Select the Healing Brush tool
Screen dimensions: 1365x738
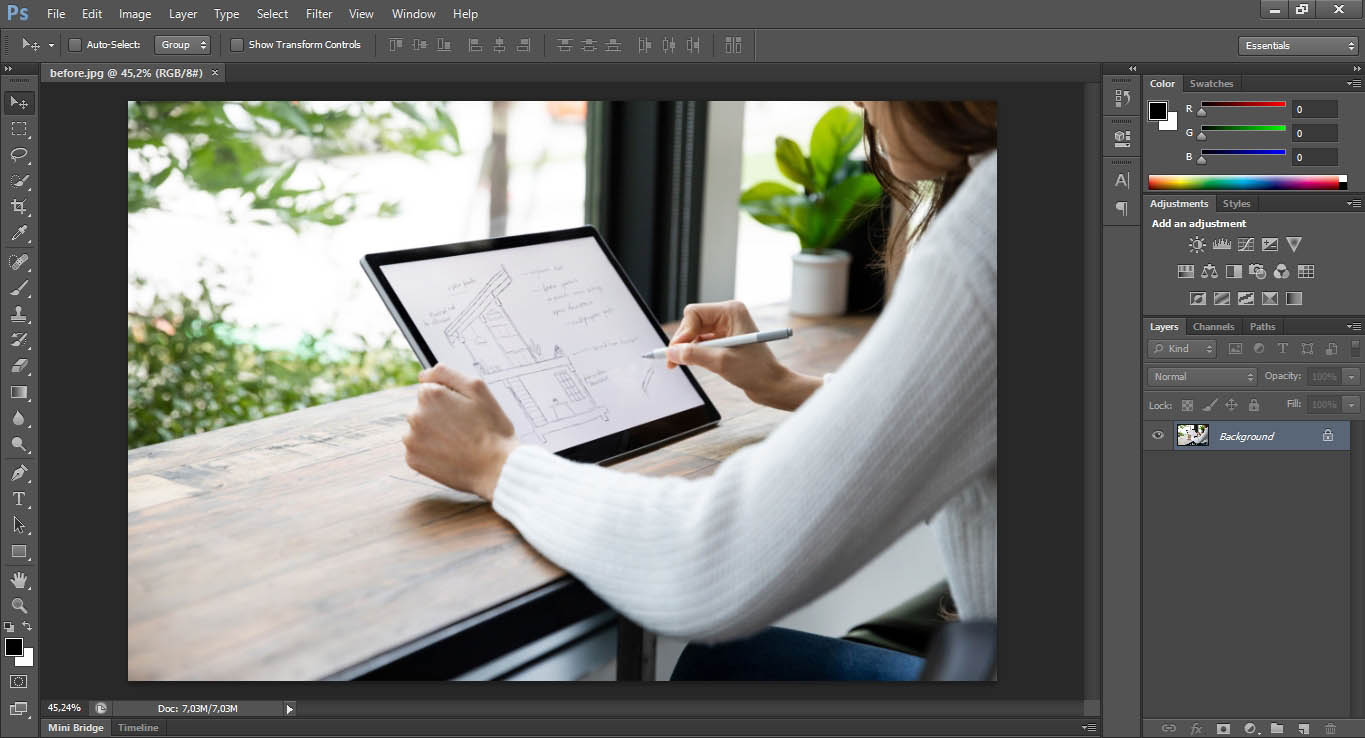[18, 262]
